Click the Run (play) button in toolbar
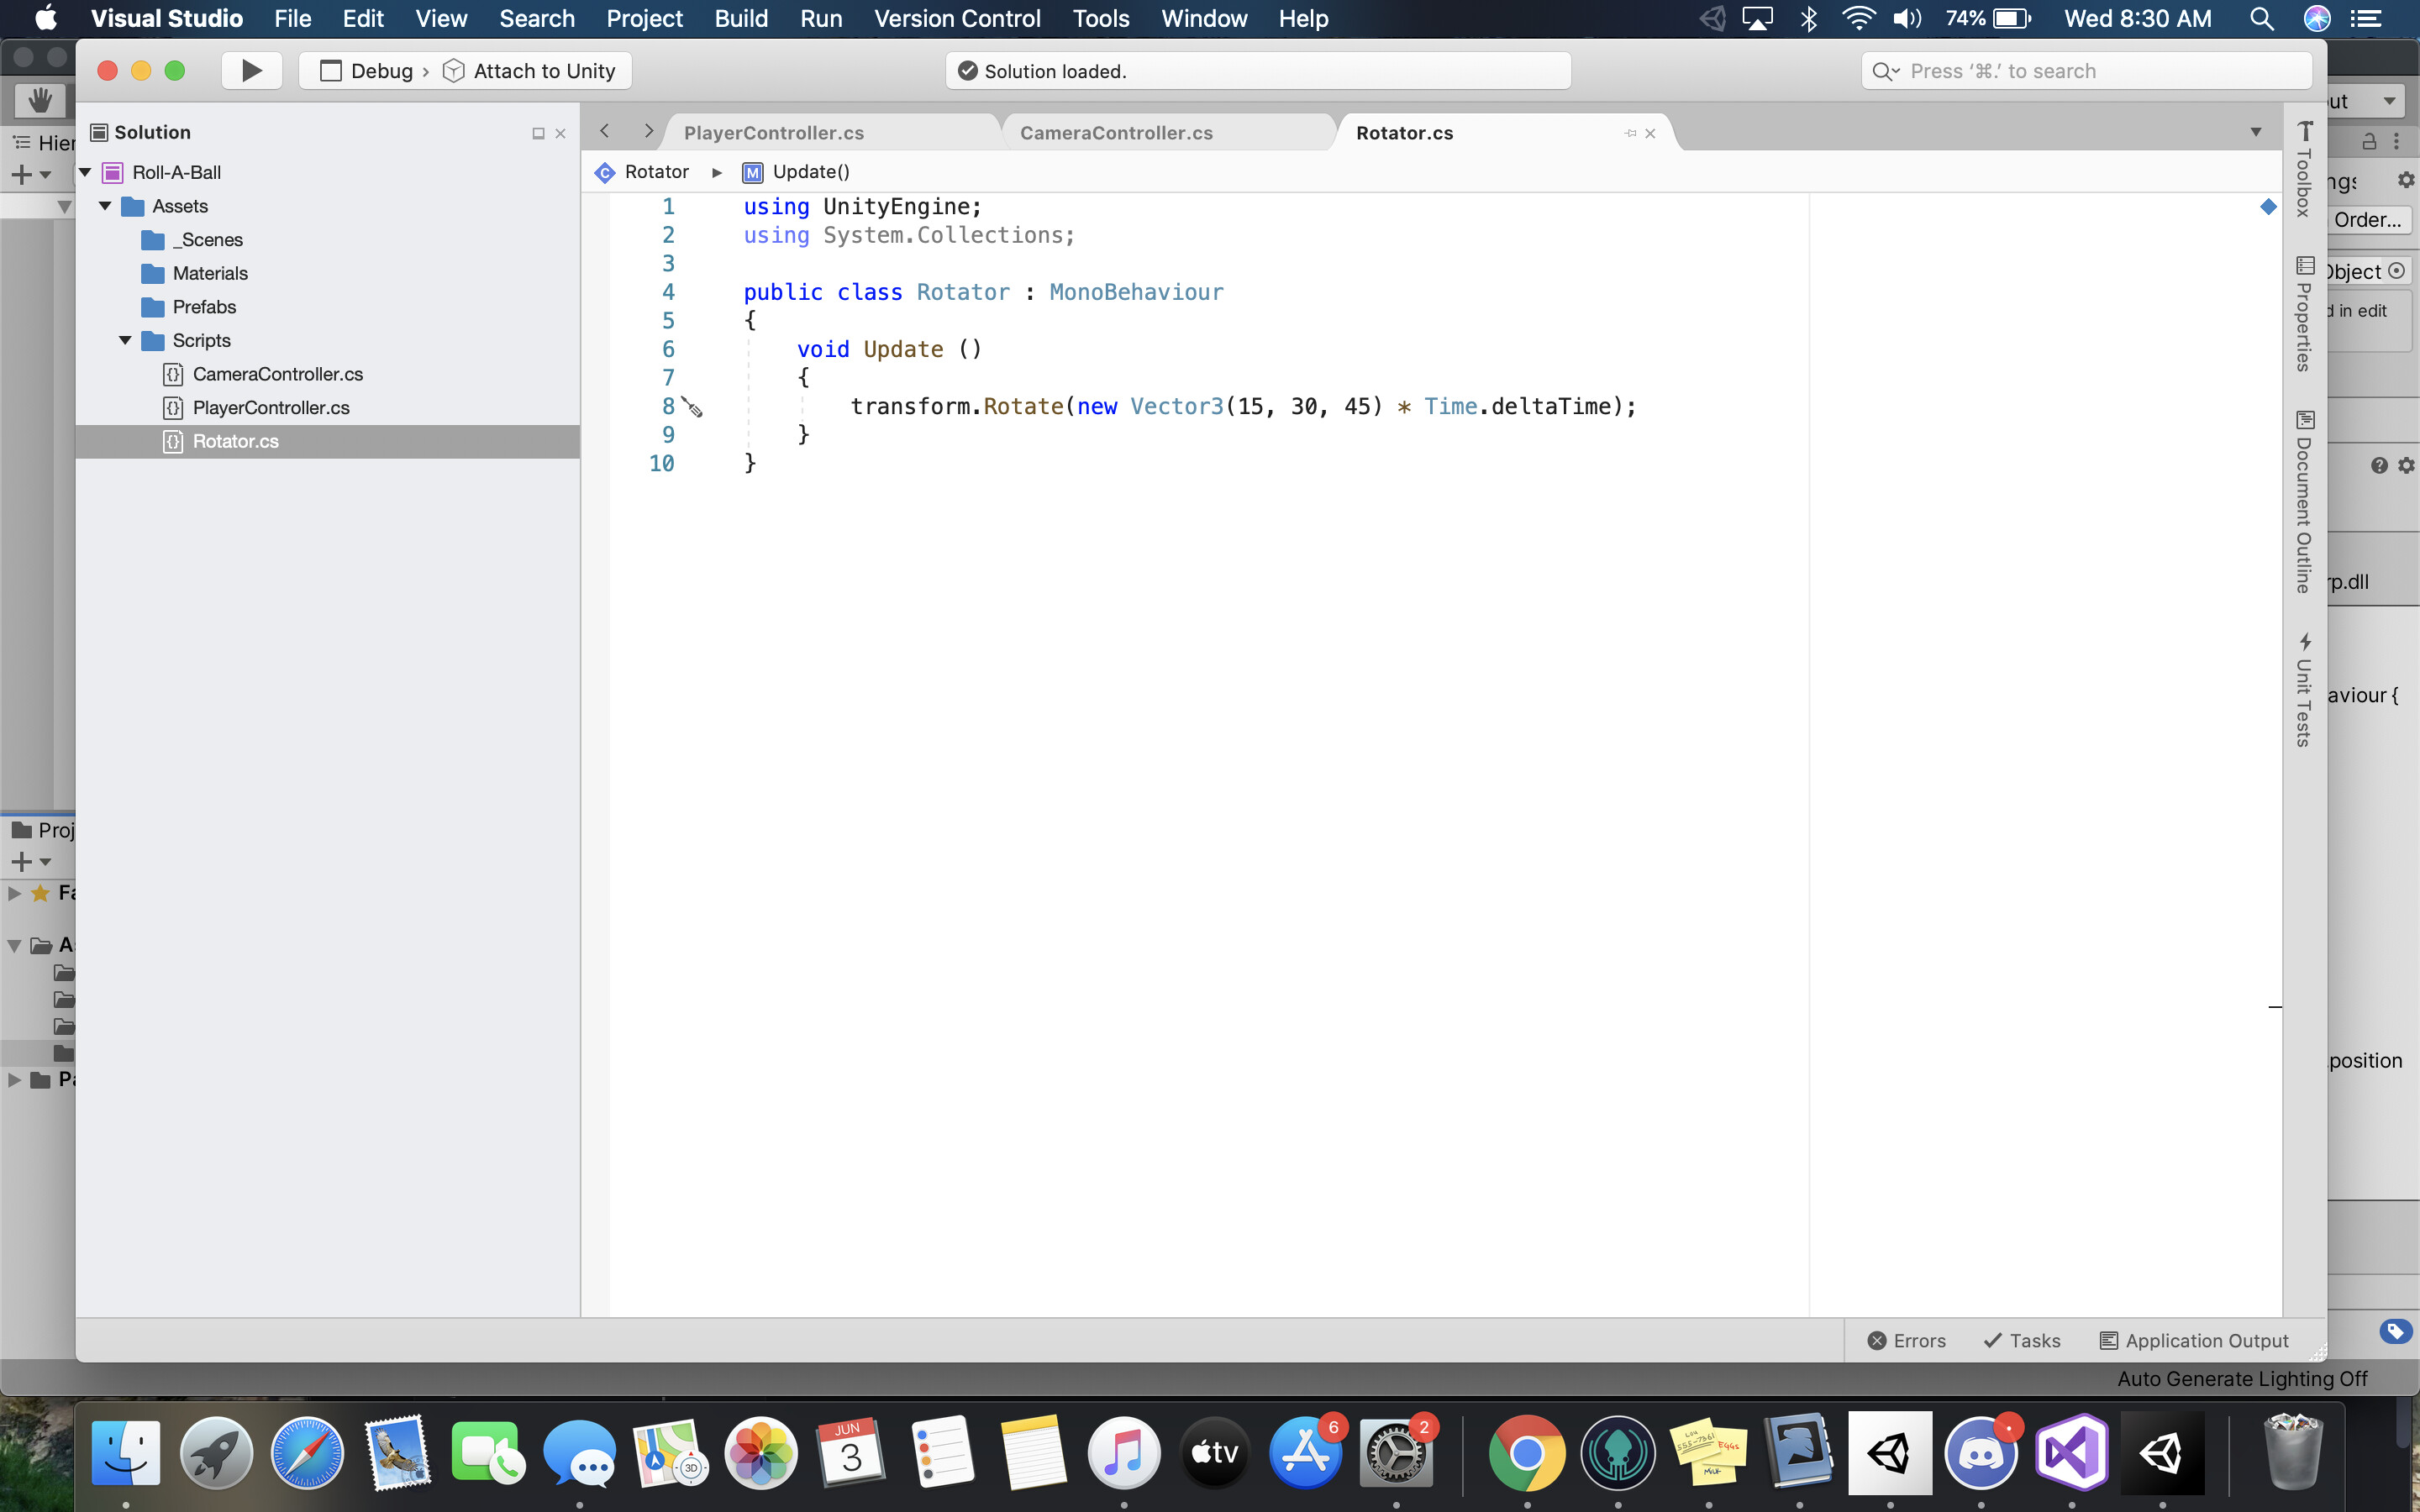Viewport: 2420px width, 1512px height. 251,70
